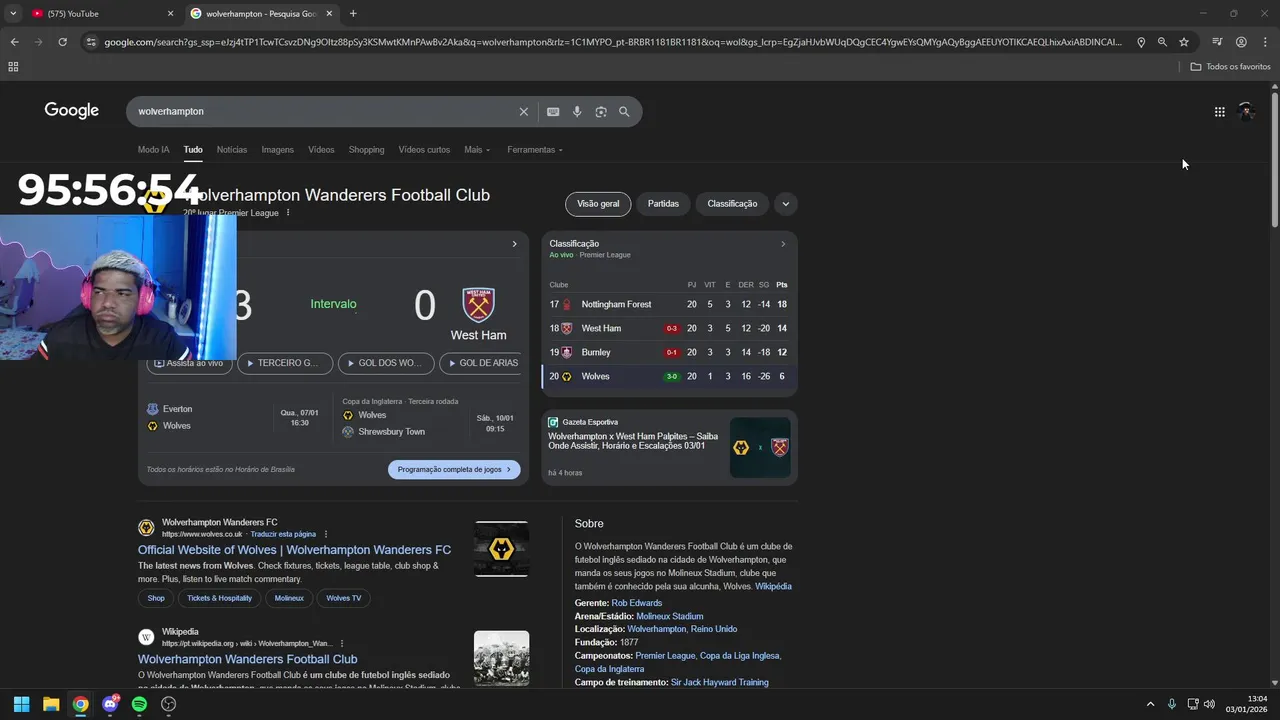
Task: Open the Everton vs Wolves fixture
Action: (x=235, y=418)
